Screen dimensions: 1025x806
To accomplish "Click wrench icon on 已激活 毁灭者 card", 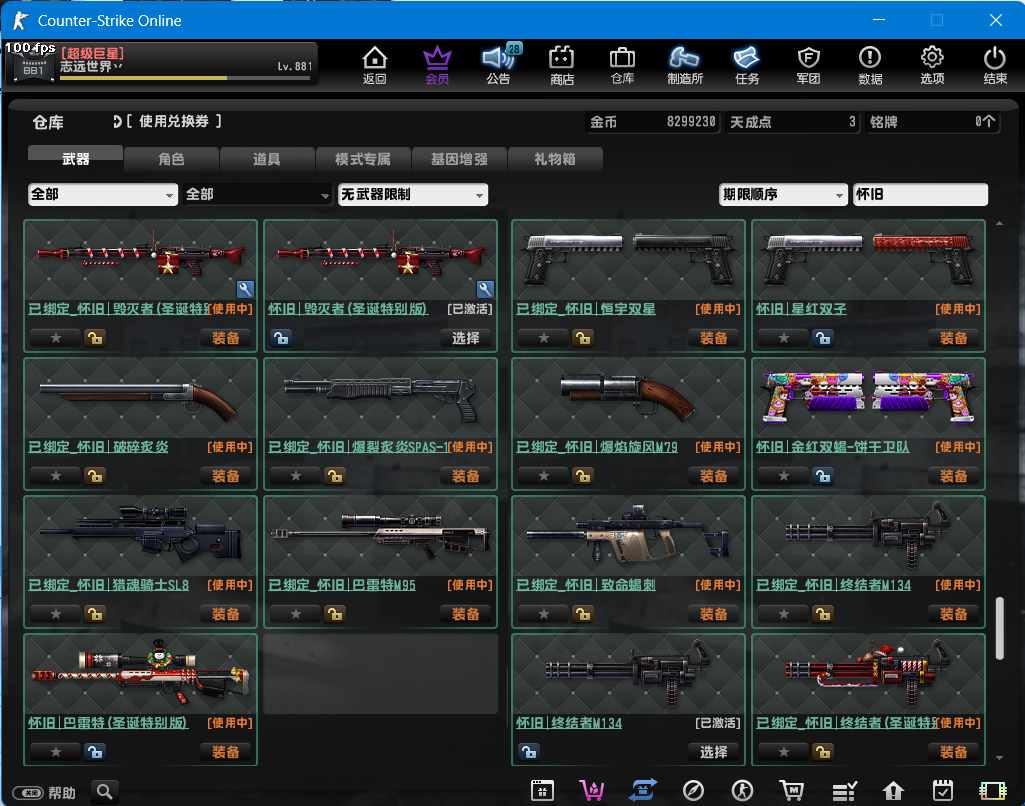I will 485,289.
